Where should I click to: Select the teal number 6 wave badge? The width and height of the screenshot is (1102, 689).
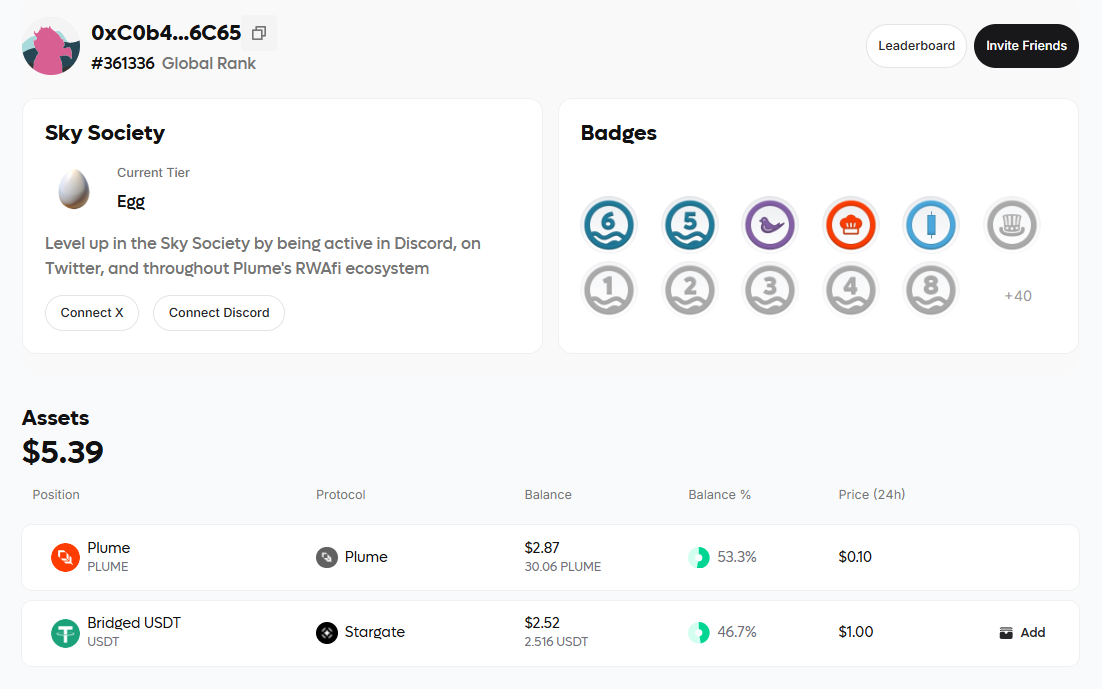coord(609,225)
